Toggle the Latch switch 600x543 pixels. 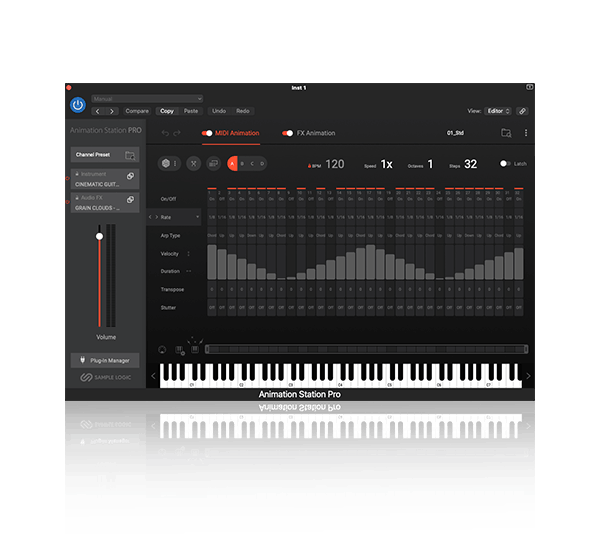[x=505, y=164]
